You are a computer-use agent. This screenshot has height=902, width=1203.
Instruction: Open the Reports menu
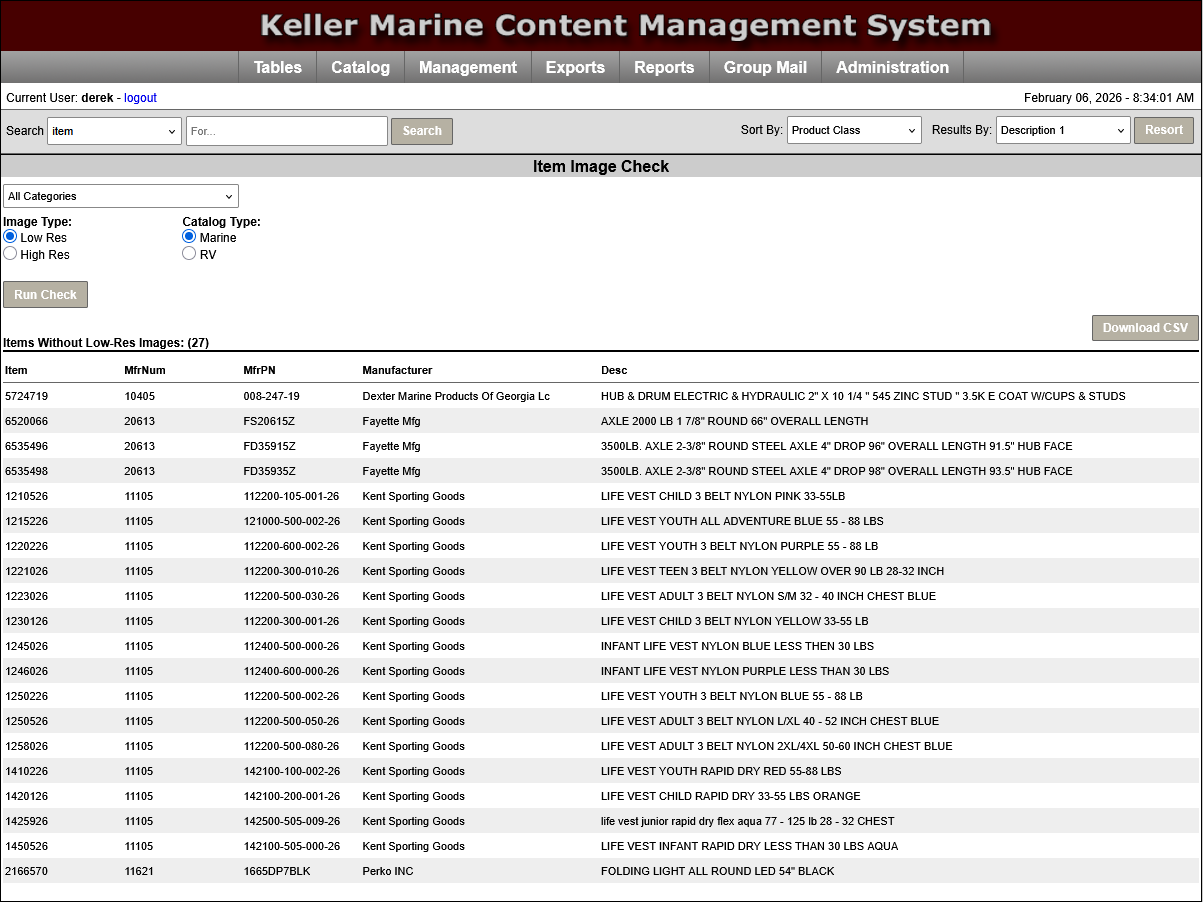point(664,67)
